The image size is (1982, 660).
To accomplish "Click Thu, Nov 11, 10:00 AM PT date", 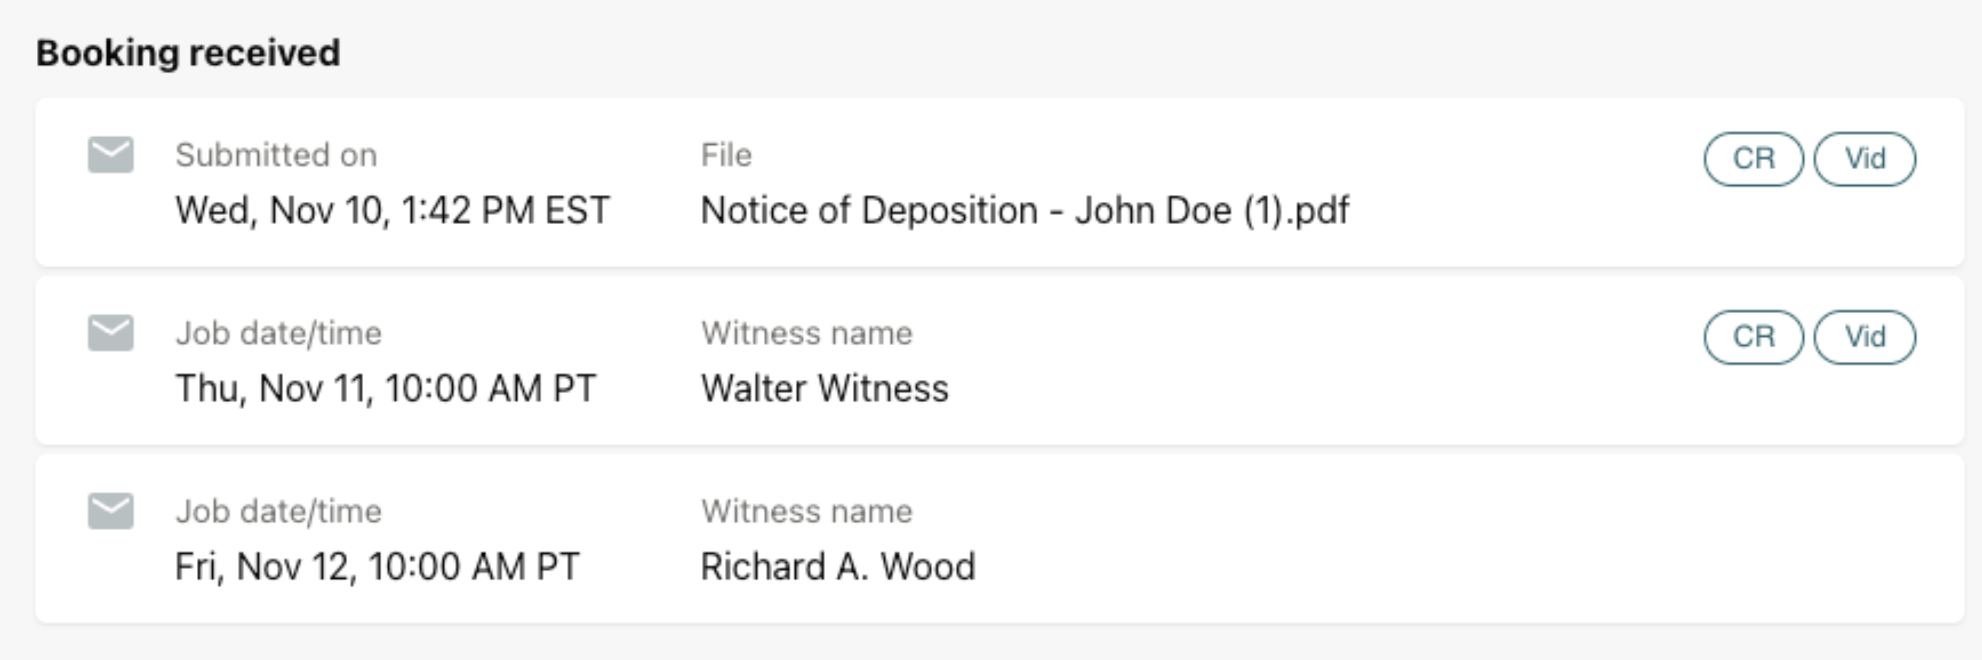I will [x=385, y=389].
